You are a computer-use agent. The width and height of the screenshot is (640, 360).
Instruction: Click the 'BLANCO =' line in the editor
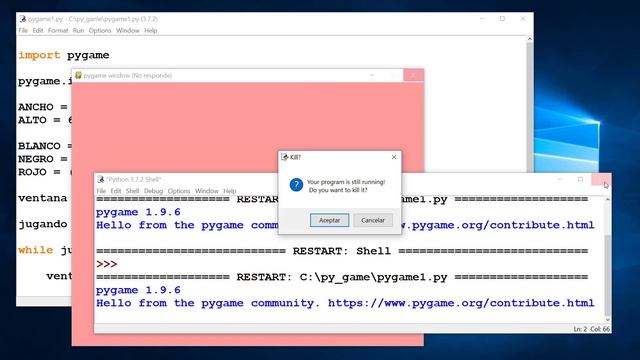tap(45, 146)
